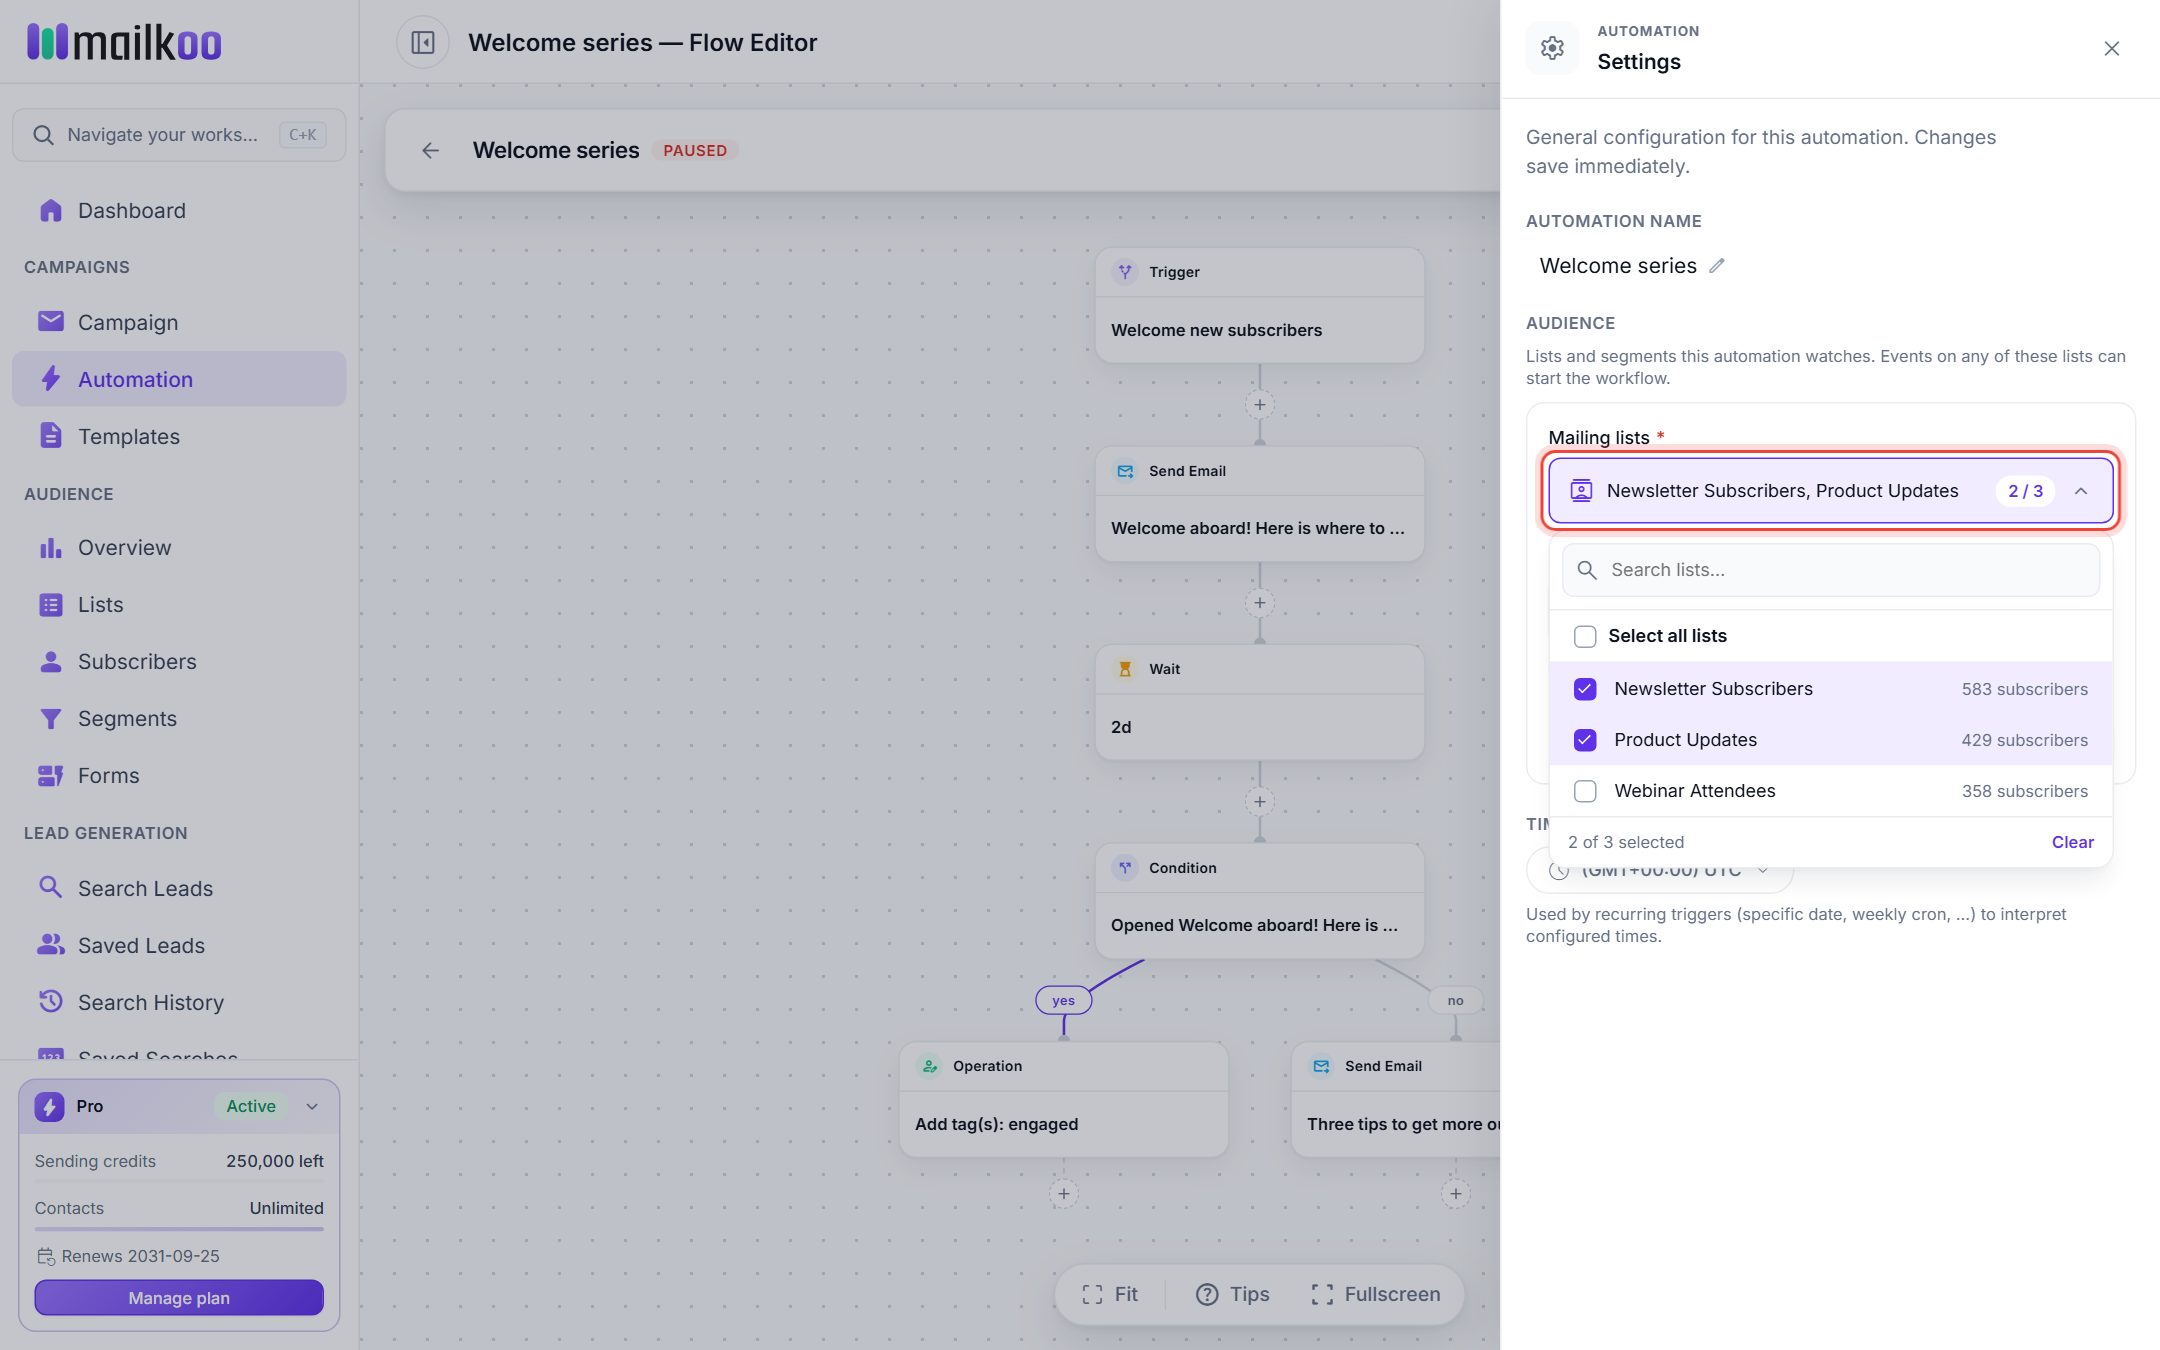This screenshot has height=1350, width=2160.
Task: Open Segments page
Action: point(179,719)
